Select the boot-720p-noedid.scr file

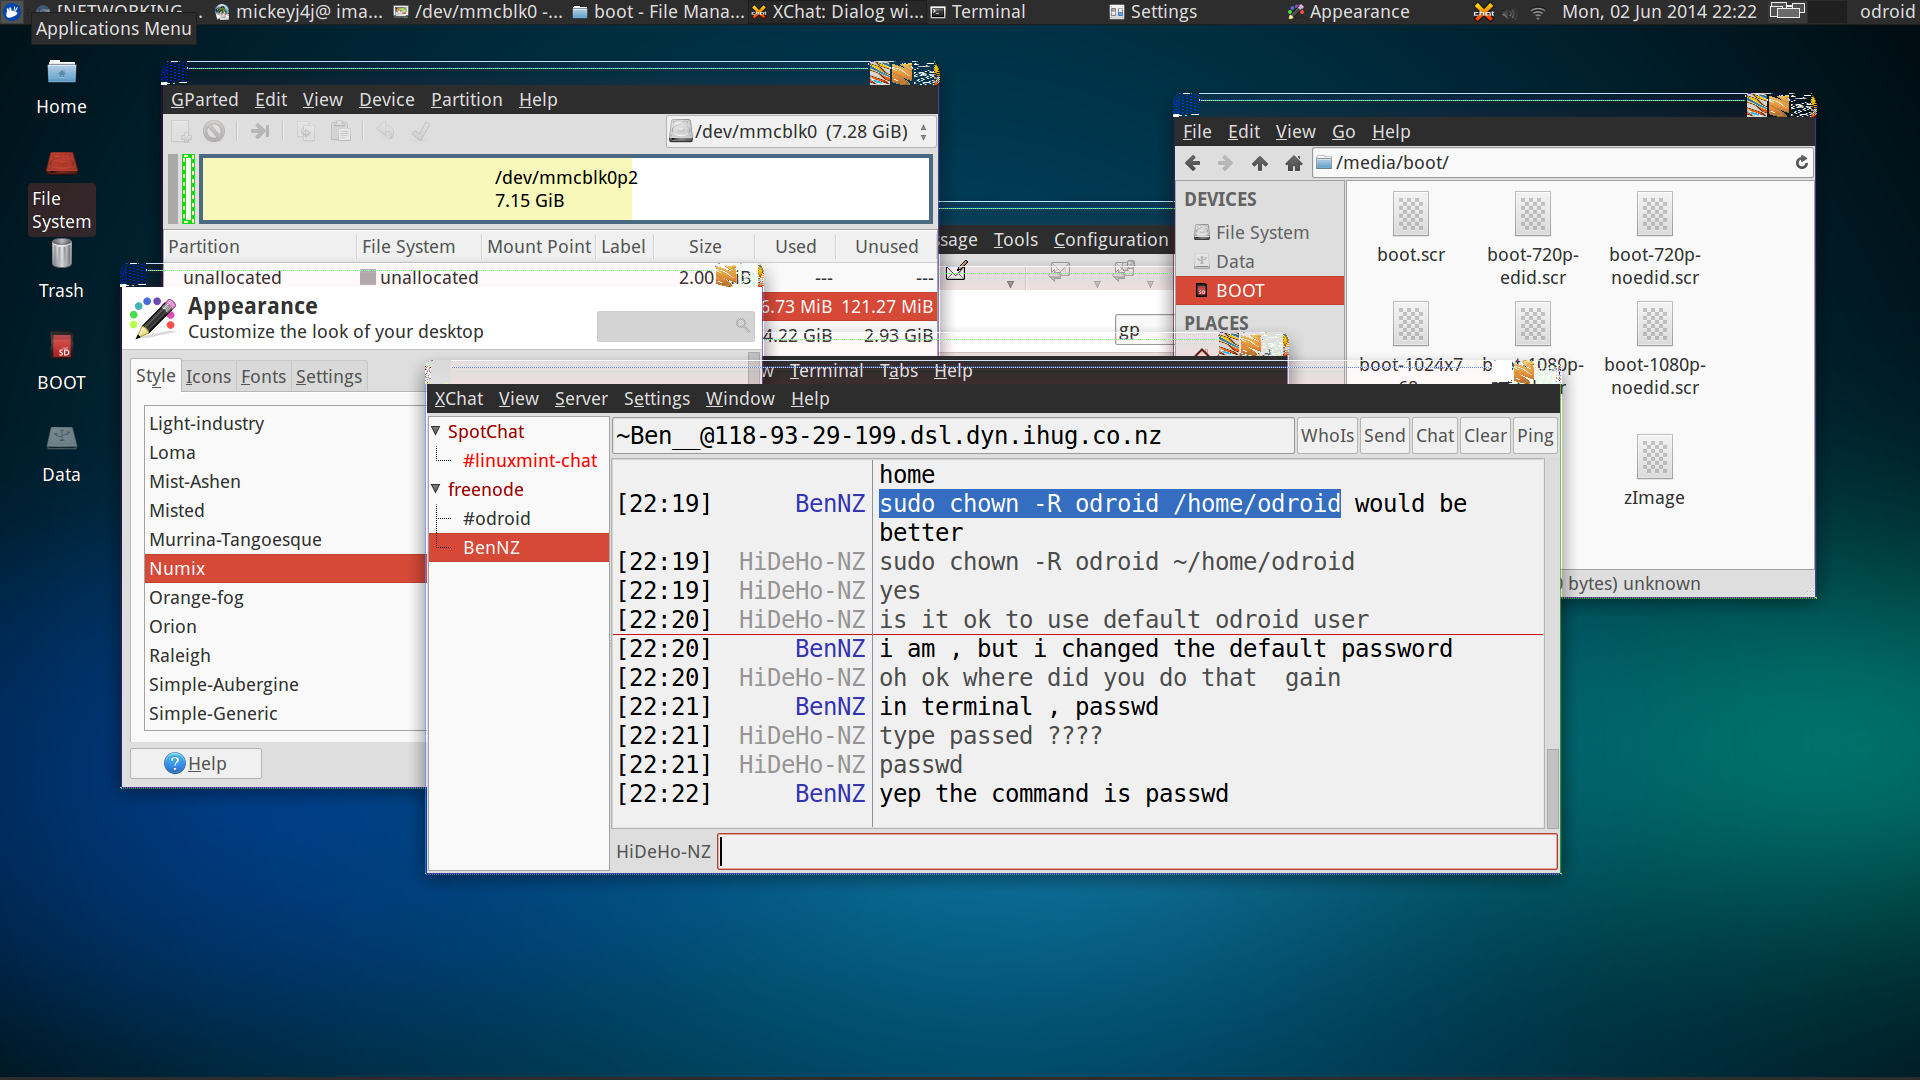[x=1655, y=240]
